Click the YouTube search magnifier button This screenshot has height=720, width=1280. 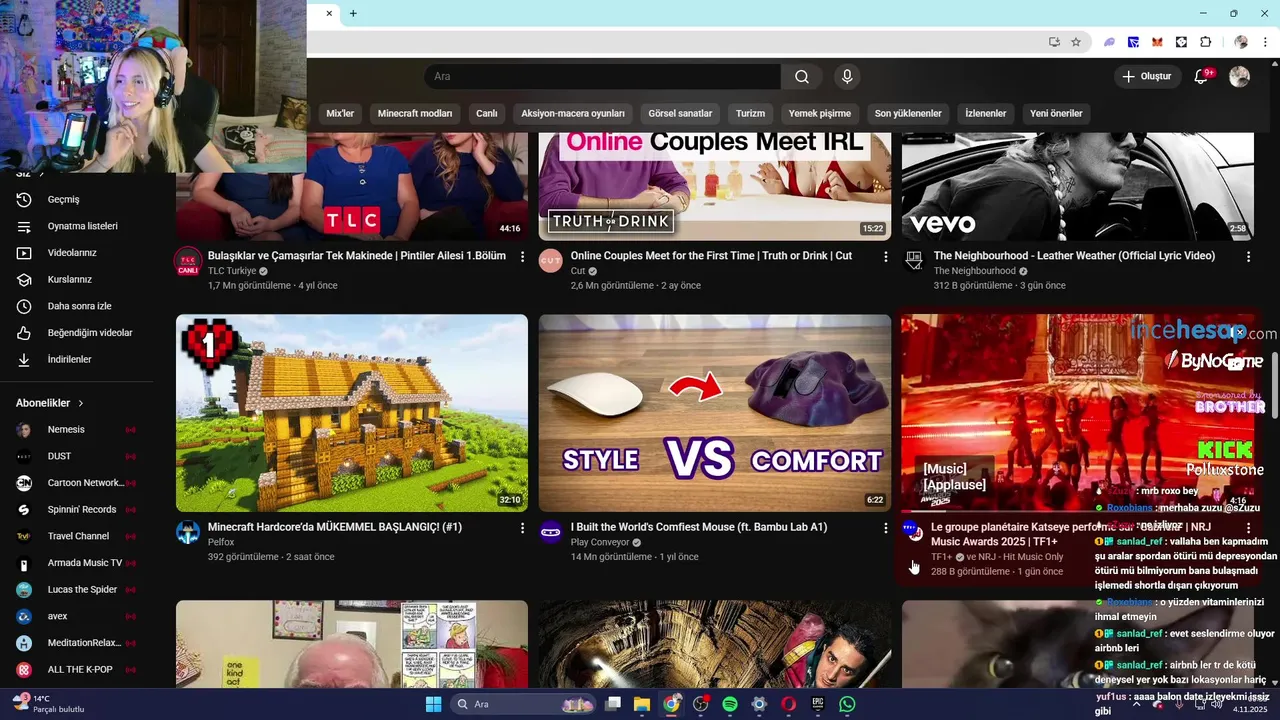pos(802,77)
